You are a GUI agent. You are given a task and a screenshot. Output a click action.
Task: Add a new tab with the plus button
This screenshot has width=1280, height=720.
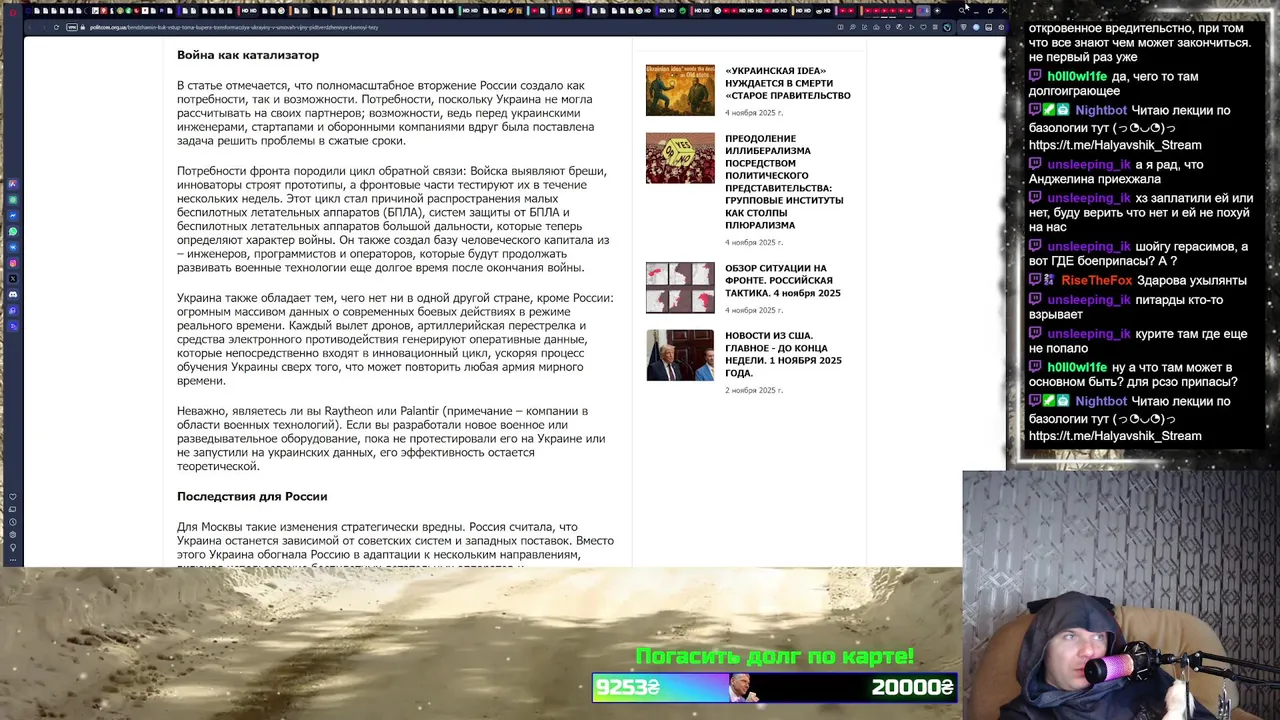(937, 10)
